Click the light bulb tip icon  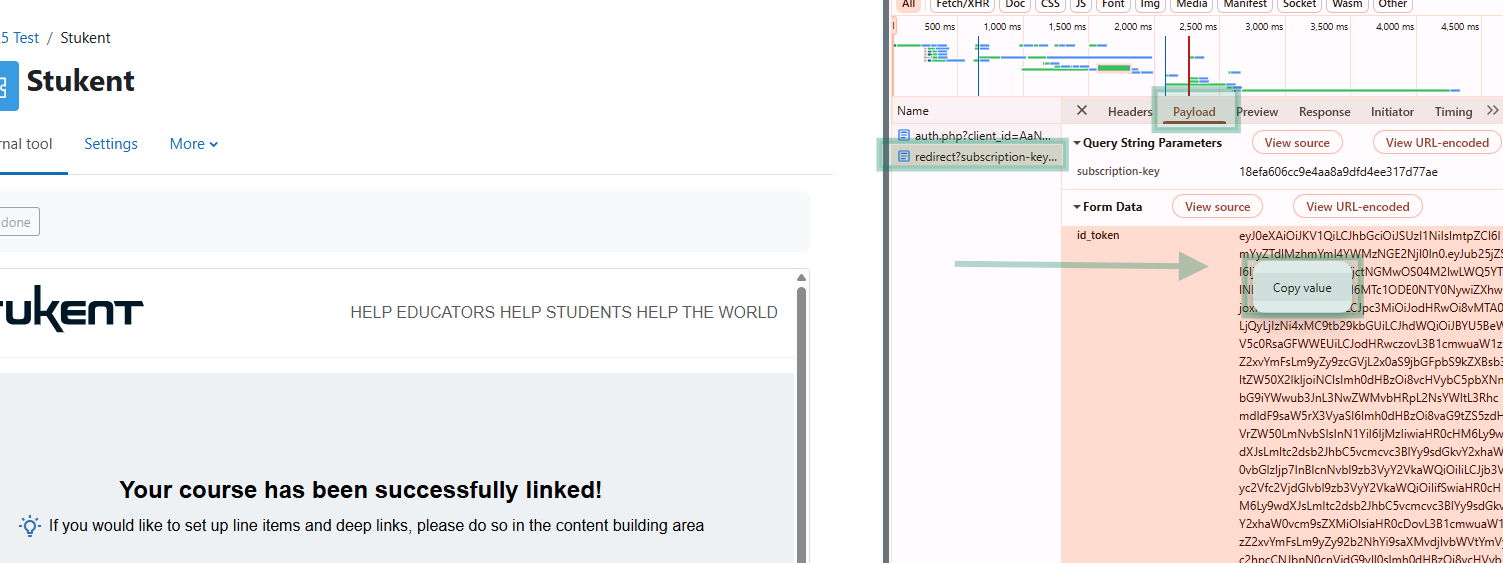tap(30, 525)
